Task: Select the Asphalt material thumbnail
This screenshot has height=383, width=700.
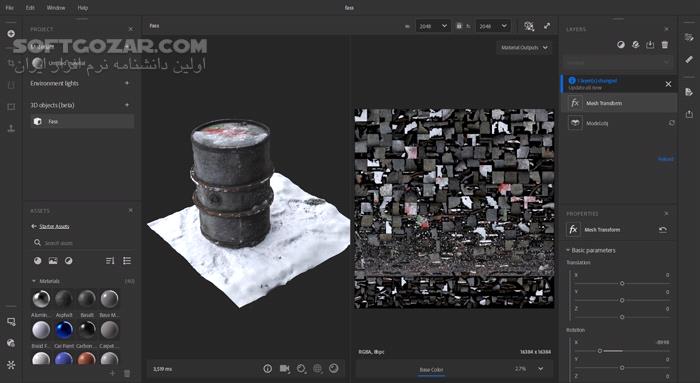Action: point(64,299)
